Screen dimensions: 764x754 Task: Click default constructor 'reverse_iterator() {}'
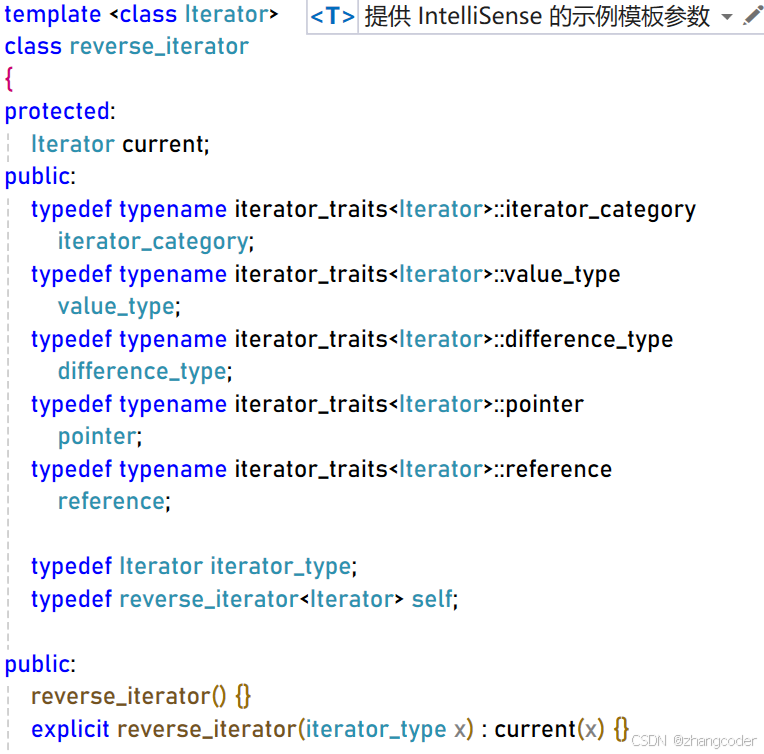[141, 696]
